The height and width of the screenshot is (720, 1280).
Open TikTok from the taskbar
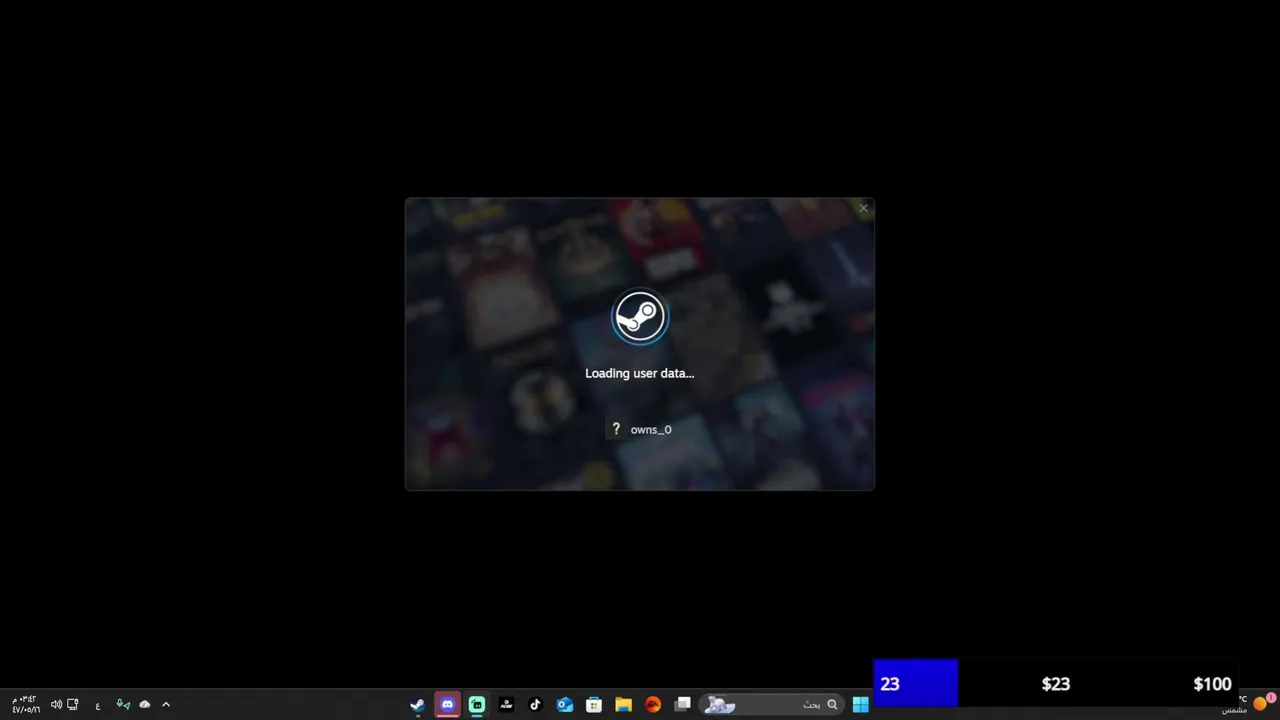tap(535, 705)
